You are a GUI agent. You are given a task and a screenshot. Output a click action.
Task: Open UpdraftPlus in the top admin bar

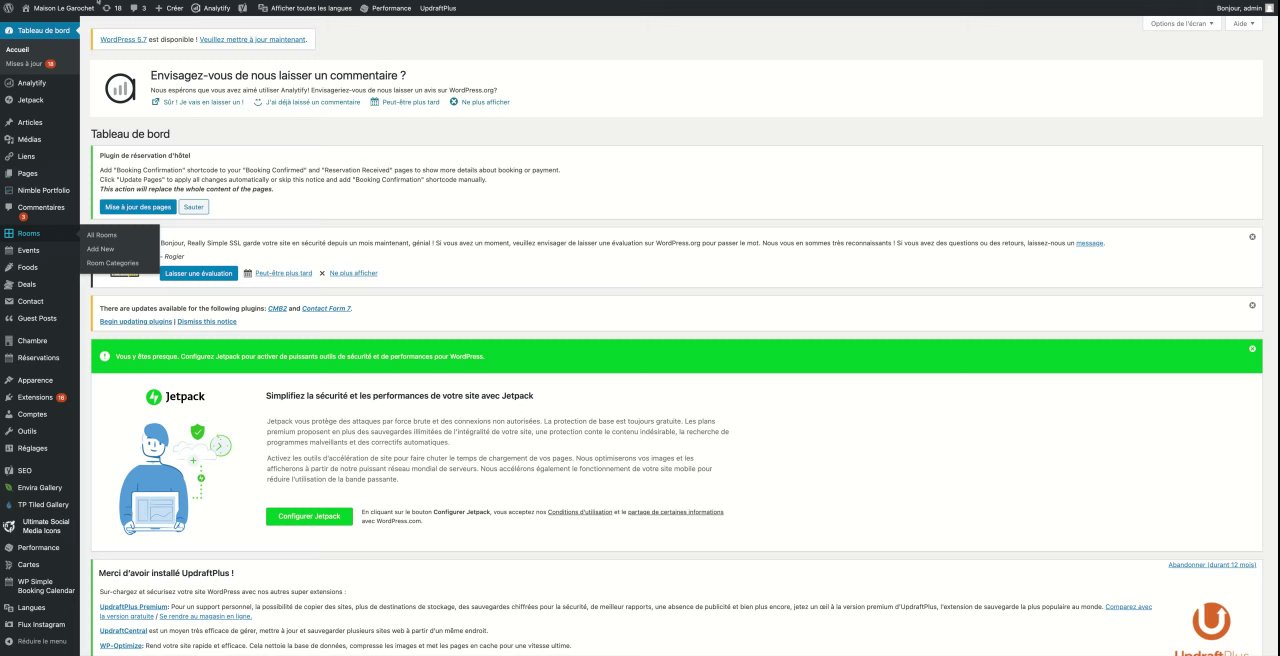[x=438, y=7]
